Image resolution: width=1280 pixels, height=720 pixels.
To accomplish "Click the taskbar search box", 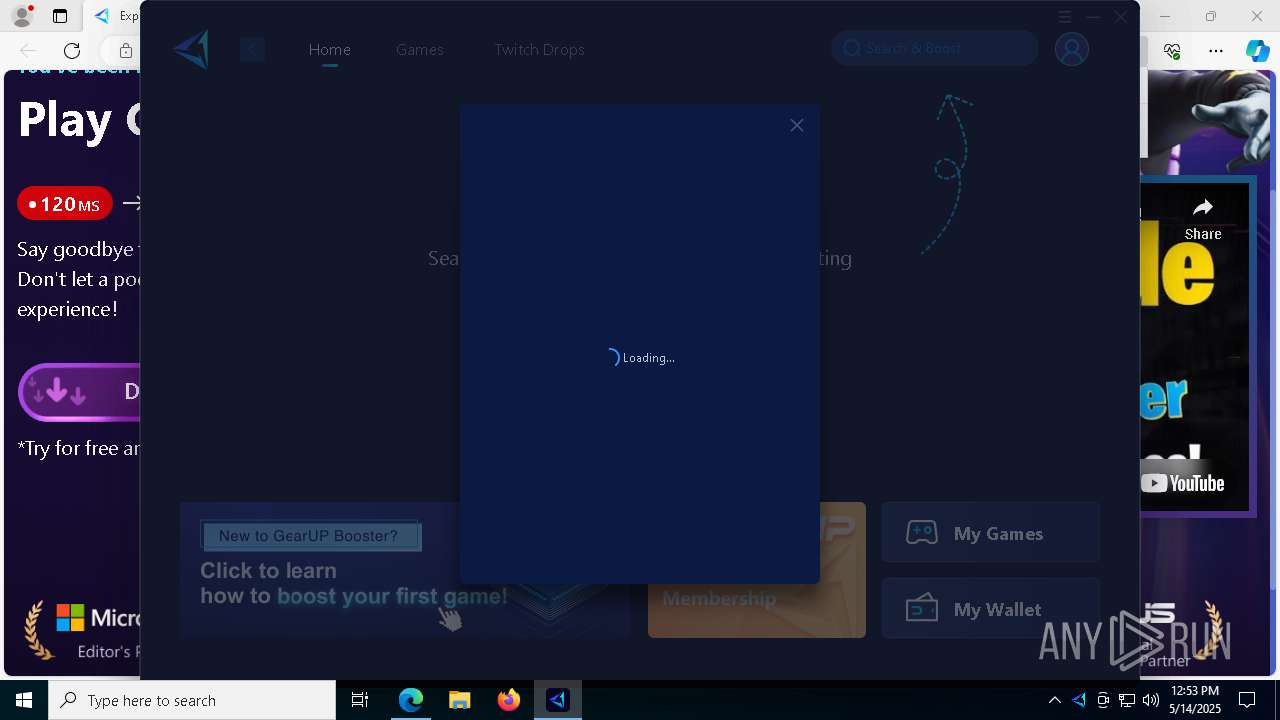I will [192, 700].
